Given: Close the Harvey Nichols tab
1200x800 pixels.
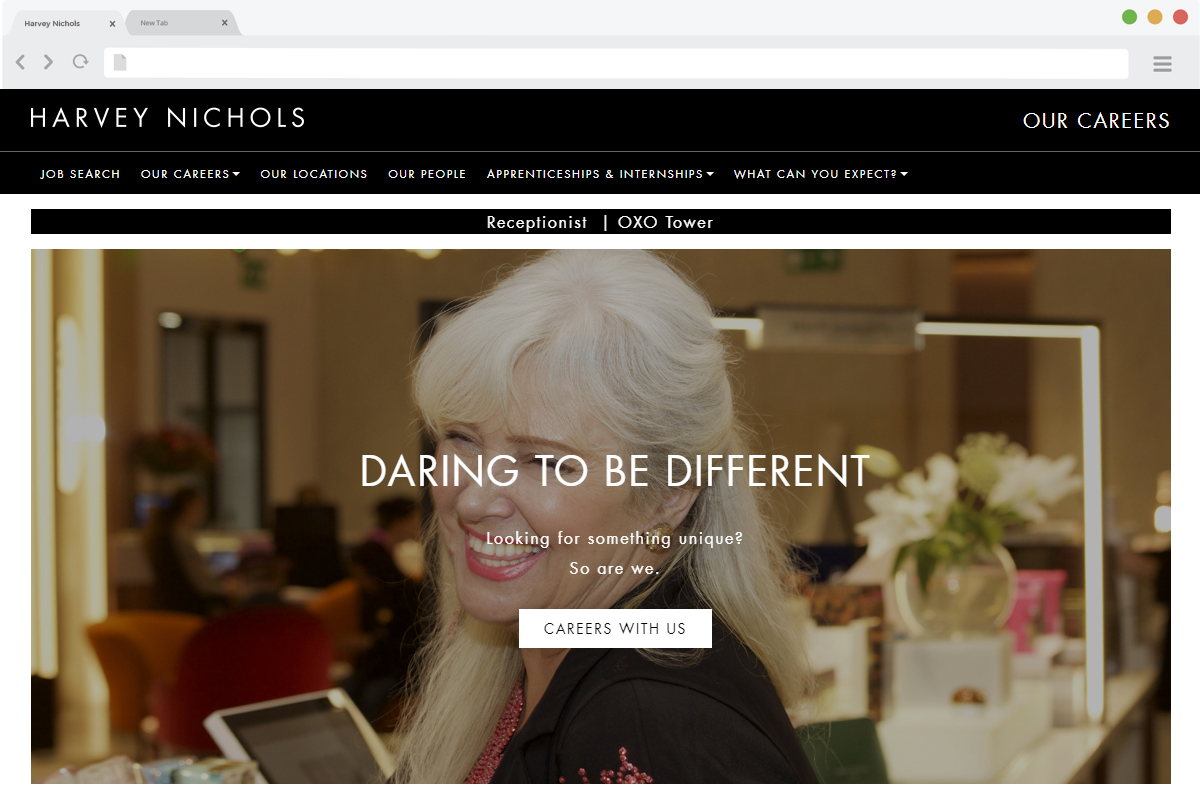Looking at the screenshot, I should coord(112,23).
